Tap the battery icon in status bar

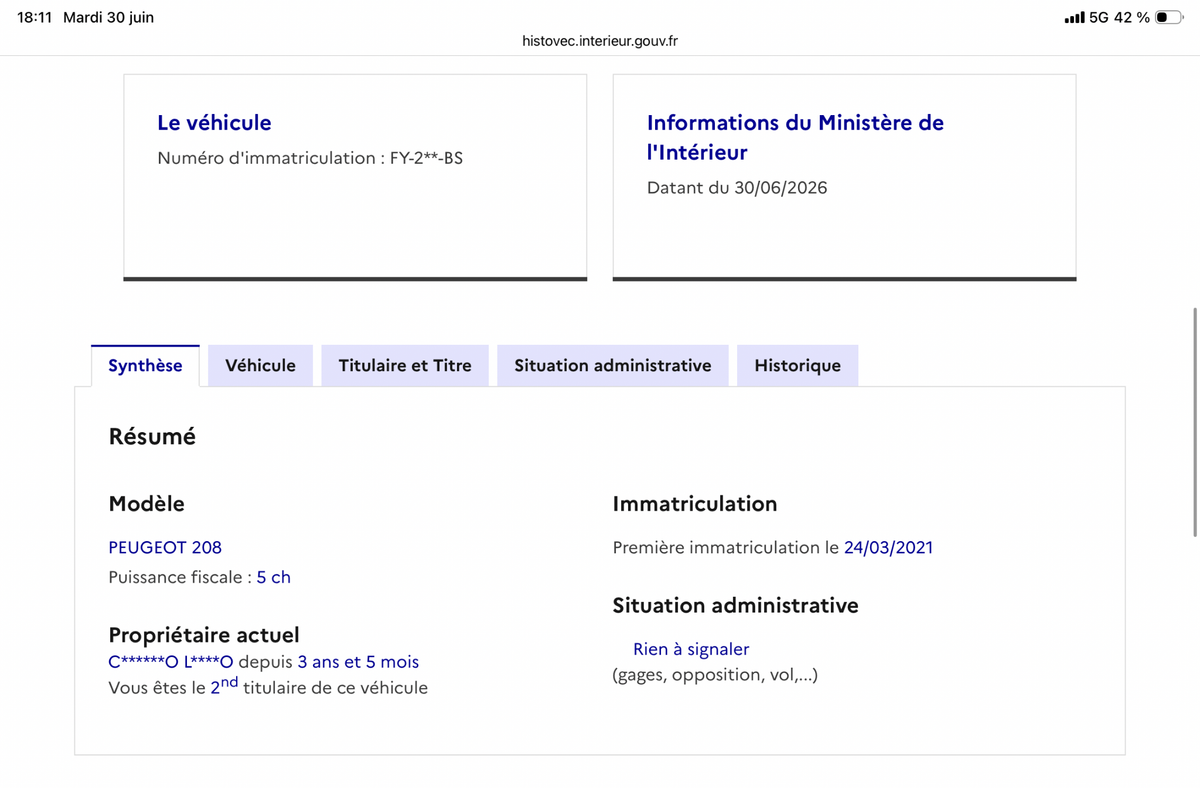click(x=1168, y=18)
